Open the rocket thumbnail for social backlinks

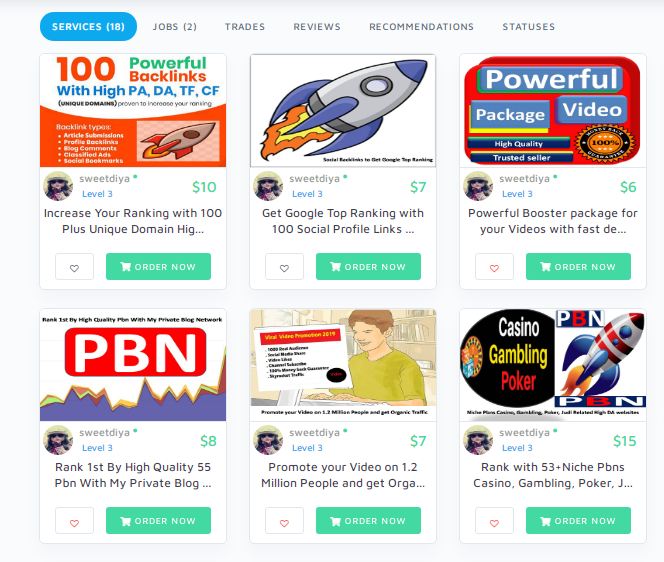pyautogui.click(x=343, y=111)
